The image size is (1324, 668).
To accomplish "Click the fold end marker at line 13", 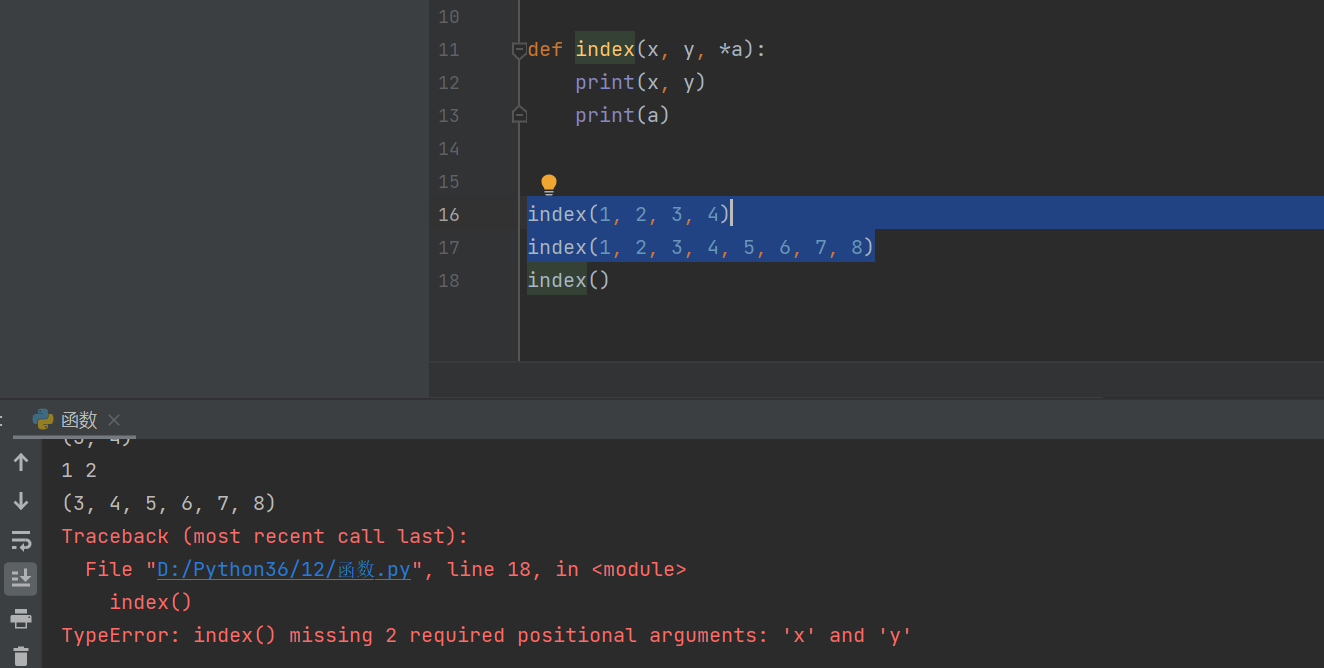I will tap(519, 115).
